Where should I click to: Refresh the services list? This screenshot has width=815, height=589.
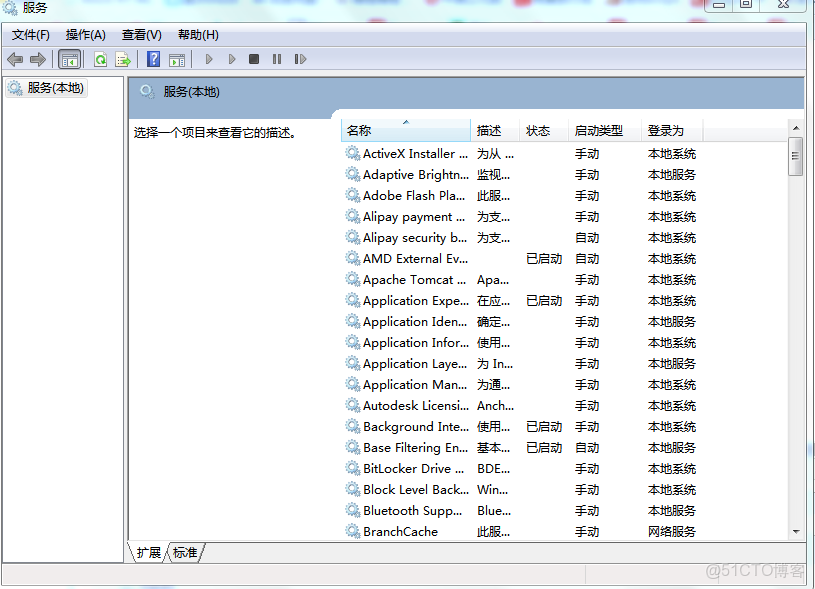100,59
